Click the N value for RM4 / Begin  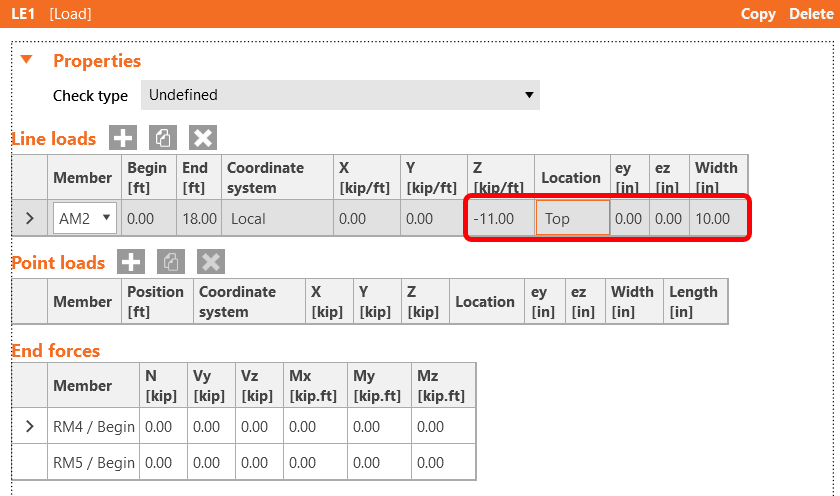pos(159,427)
